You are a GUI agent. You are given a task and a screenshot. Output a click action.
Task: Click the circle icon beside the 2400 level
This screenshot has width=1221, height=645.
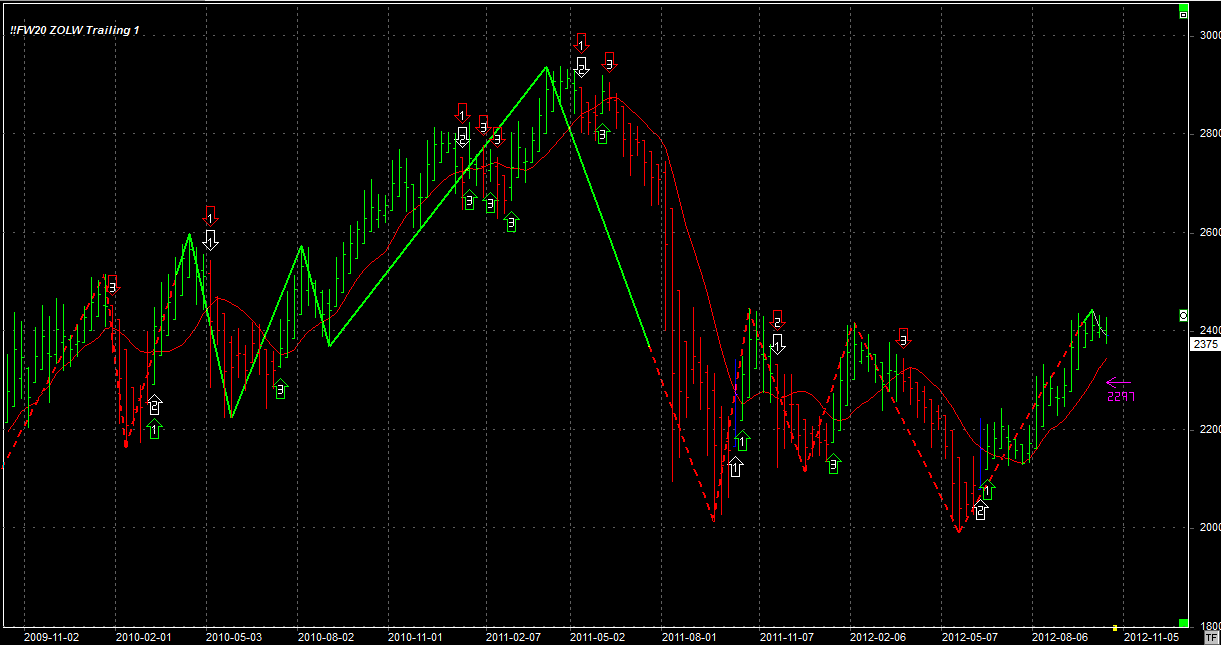(1184, 315)
